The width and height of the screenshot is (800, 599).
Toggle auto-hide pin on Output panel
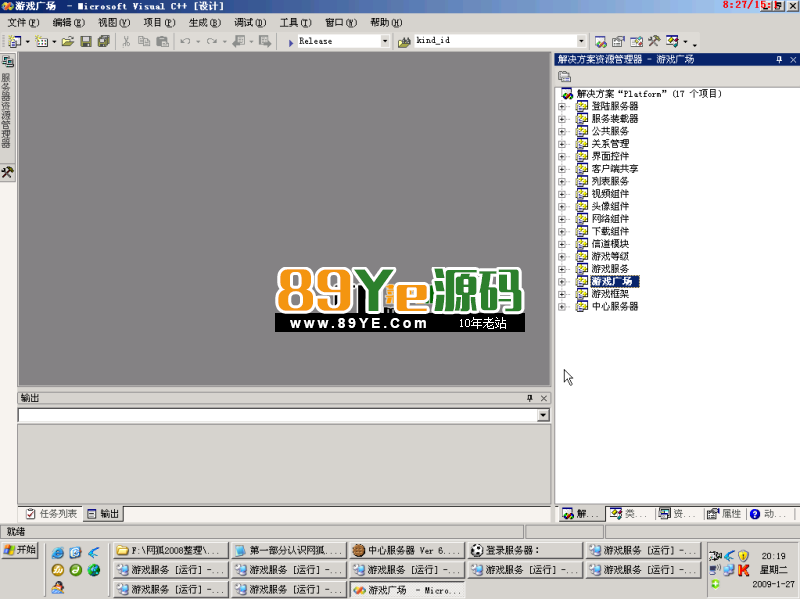tap(530, 398)
